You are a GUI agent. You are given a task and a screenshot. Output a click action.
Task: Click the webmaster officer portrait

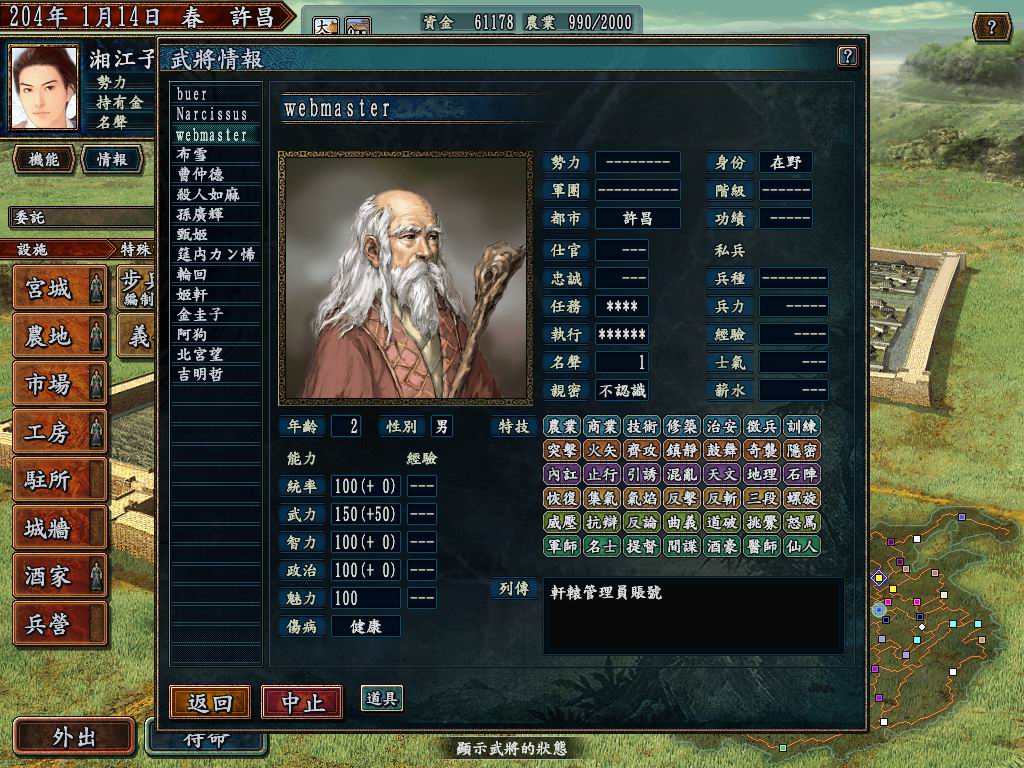(406, 278)
